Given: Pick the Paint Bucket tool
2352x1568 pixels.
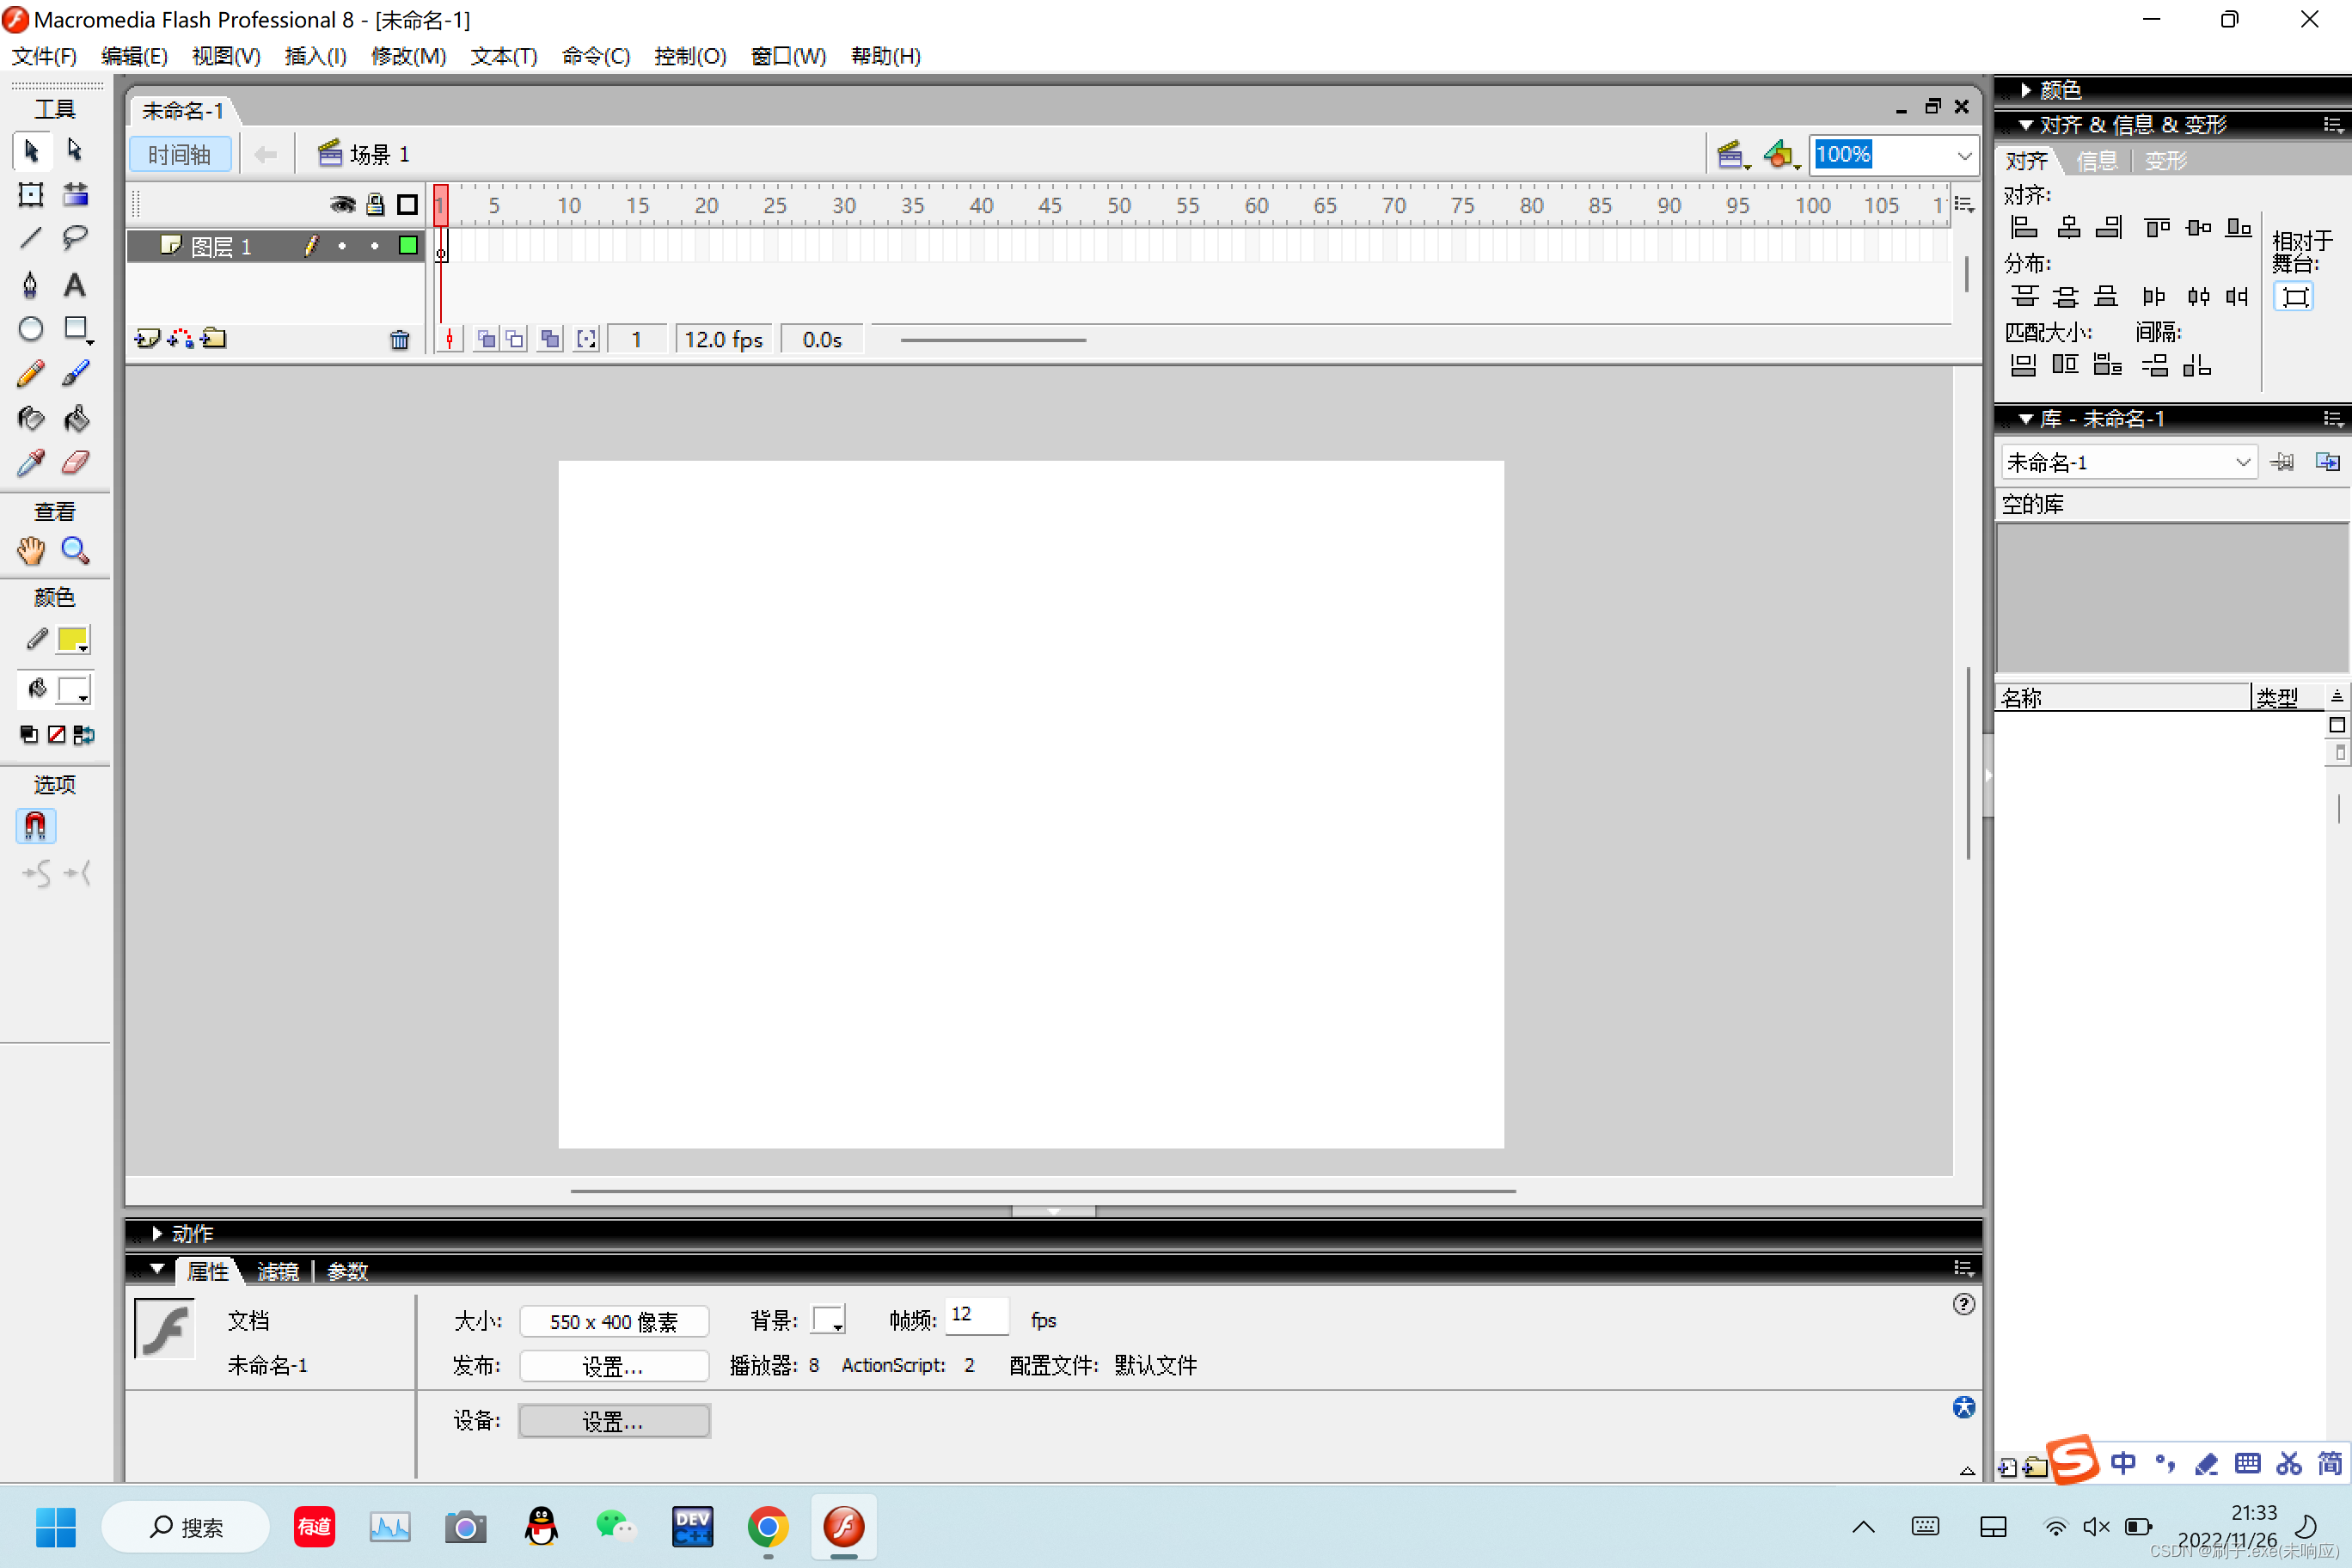Looking at the screenshot, I should pyautogui.click(x=76, y=418).
